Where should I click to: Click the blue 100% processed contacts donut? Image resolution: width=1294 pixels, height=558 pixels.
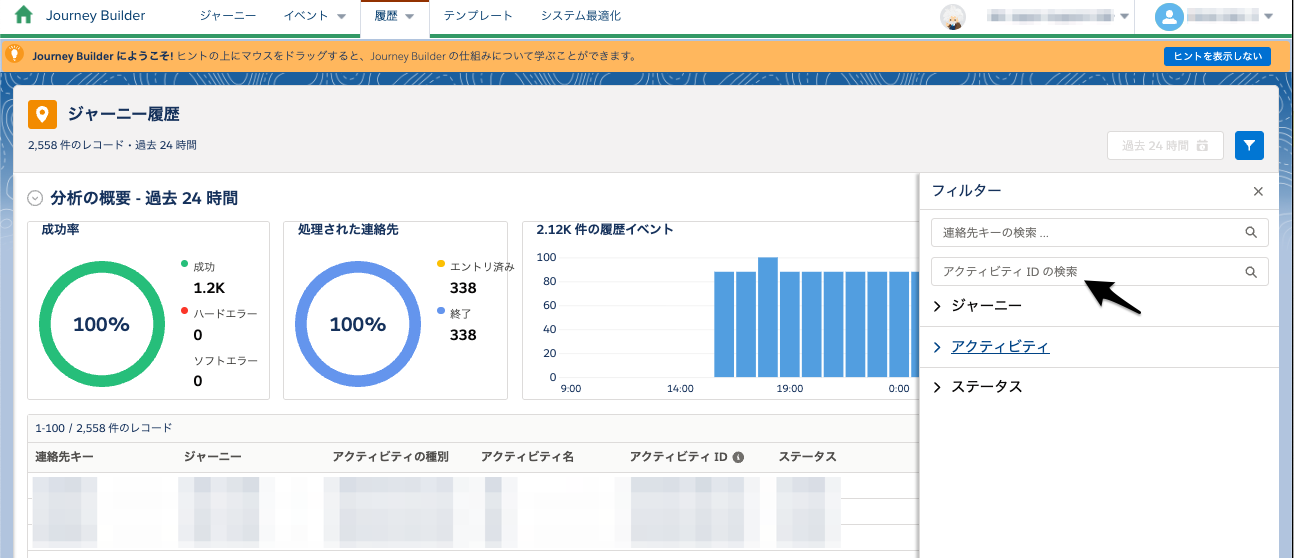click(x=357, y=324)
